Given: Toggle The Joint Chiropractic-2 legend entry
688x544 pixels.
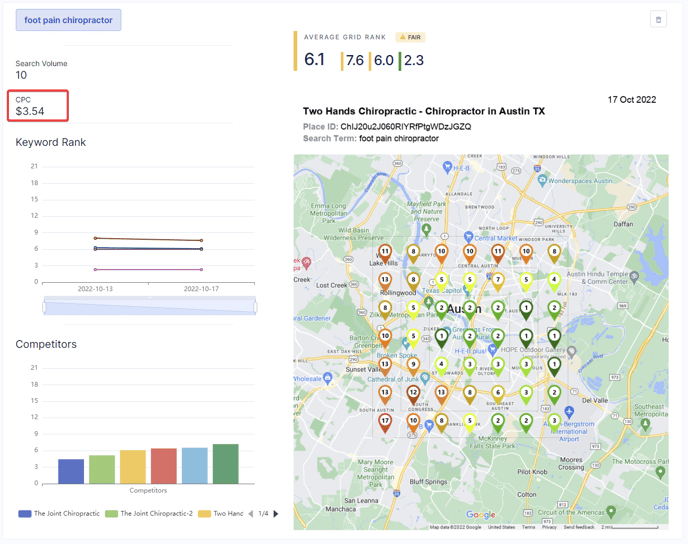Looking at the screenshot, I should (148, 514).
